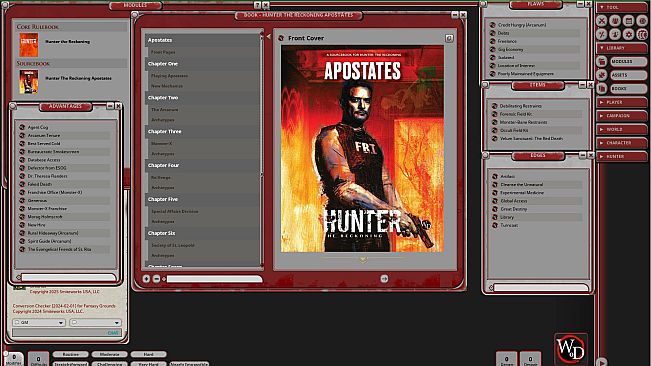Open the empty dropdown right of GM
The image size is (651, 366).
point(95,322)
